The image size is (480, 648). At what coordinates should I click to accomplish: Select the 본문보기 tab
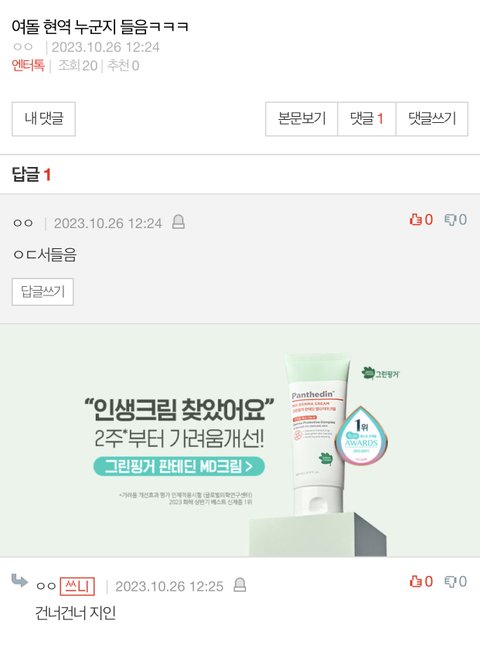(x=301, y=119)
